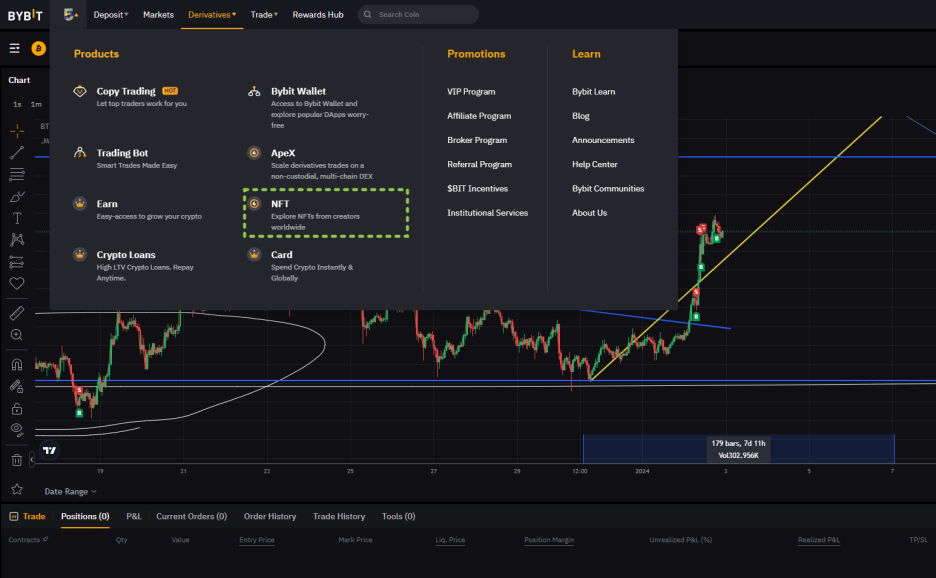
Task: Open Bybit Learn link
Action: tap(593, 91)
